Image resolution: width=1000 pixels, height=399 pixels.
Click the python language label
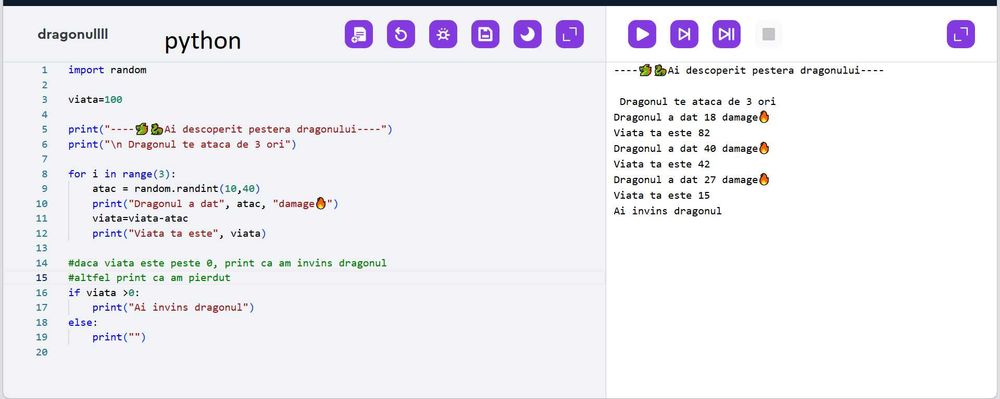click(x=203, y=41)
